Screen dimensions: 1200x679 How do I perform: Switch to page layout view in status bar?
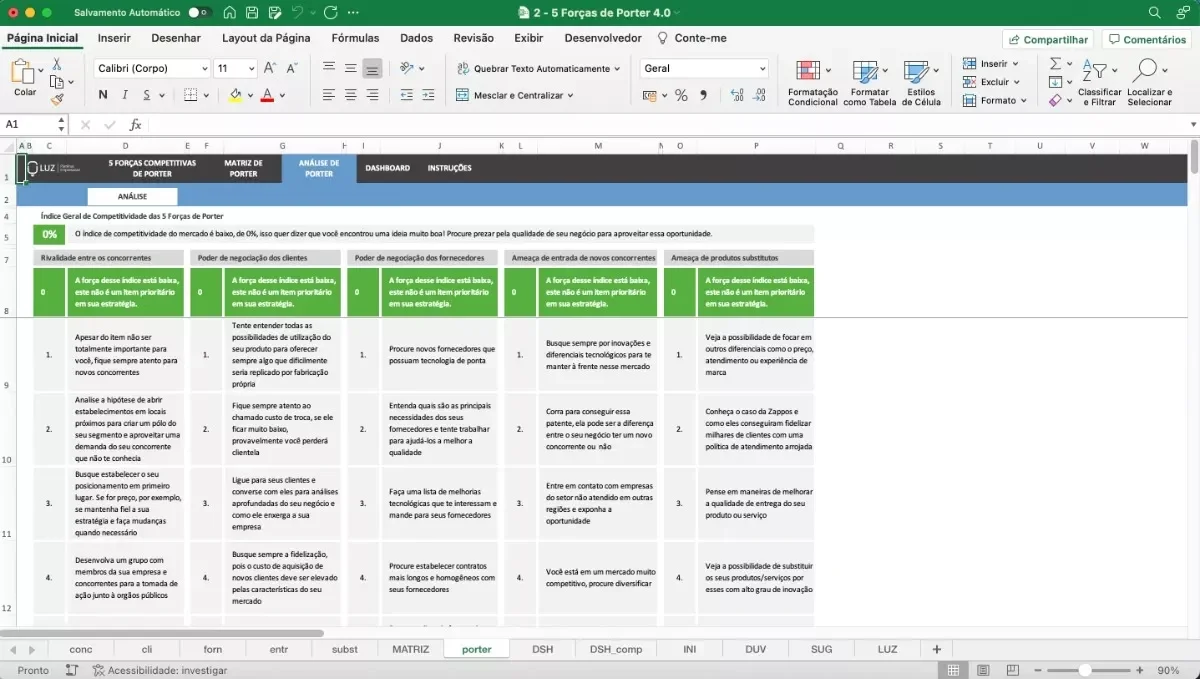984,670
